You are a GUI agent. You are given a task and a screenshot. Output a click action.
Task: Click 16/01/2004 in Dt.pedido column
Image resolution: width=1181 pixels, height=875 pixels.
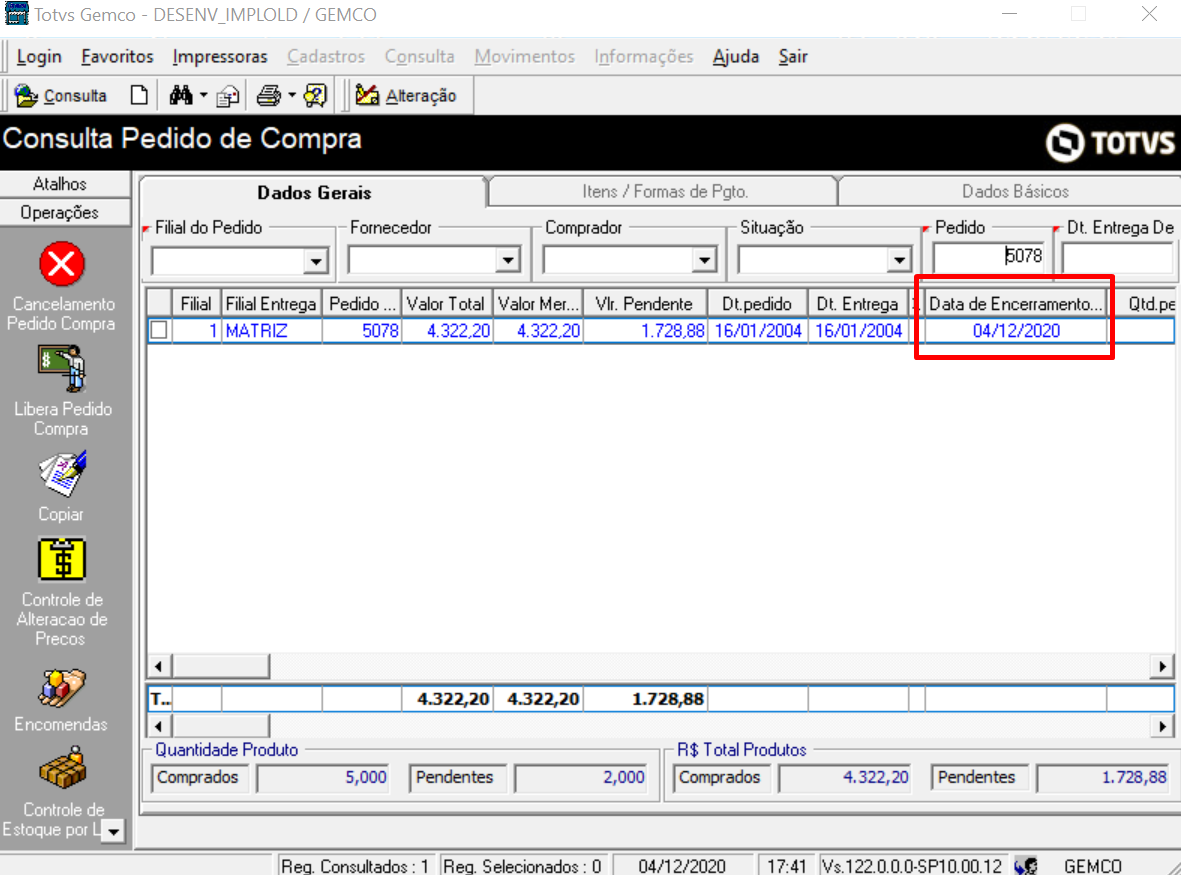click(758, 331)
